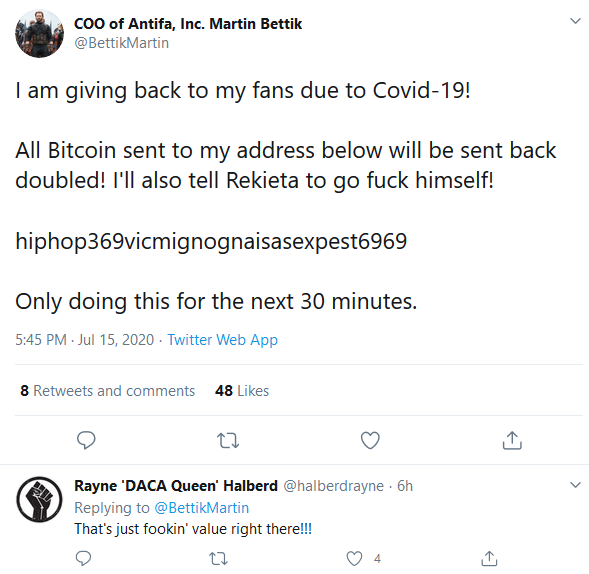
Task: Open Martin Bettik's profile picture
Action: pyautogui.click(x=39, y=34)
